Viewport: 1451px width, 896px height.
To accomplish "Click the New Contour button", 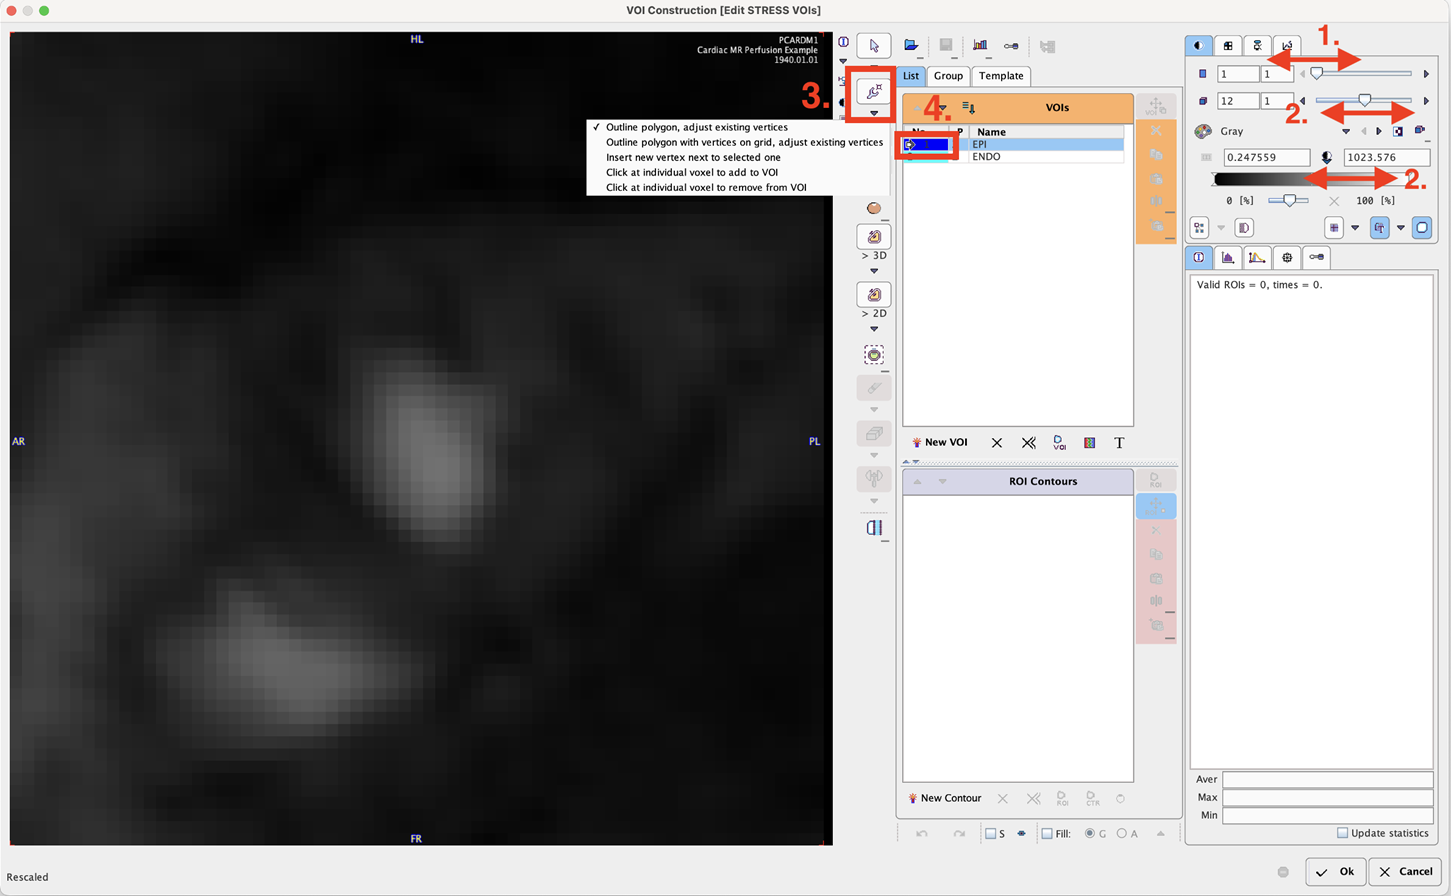I will (944, 798).
